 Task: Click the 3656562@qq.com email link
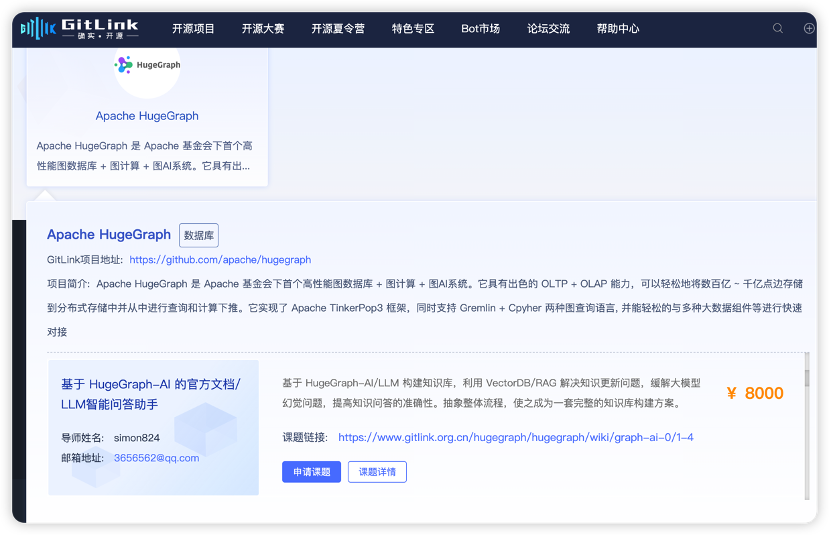(157, 458)
